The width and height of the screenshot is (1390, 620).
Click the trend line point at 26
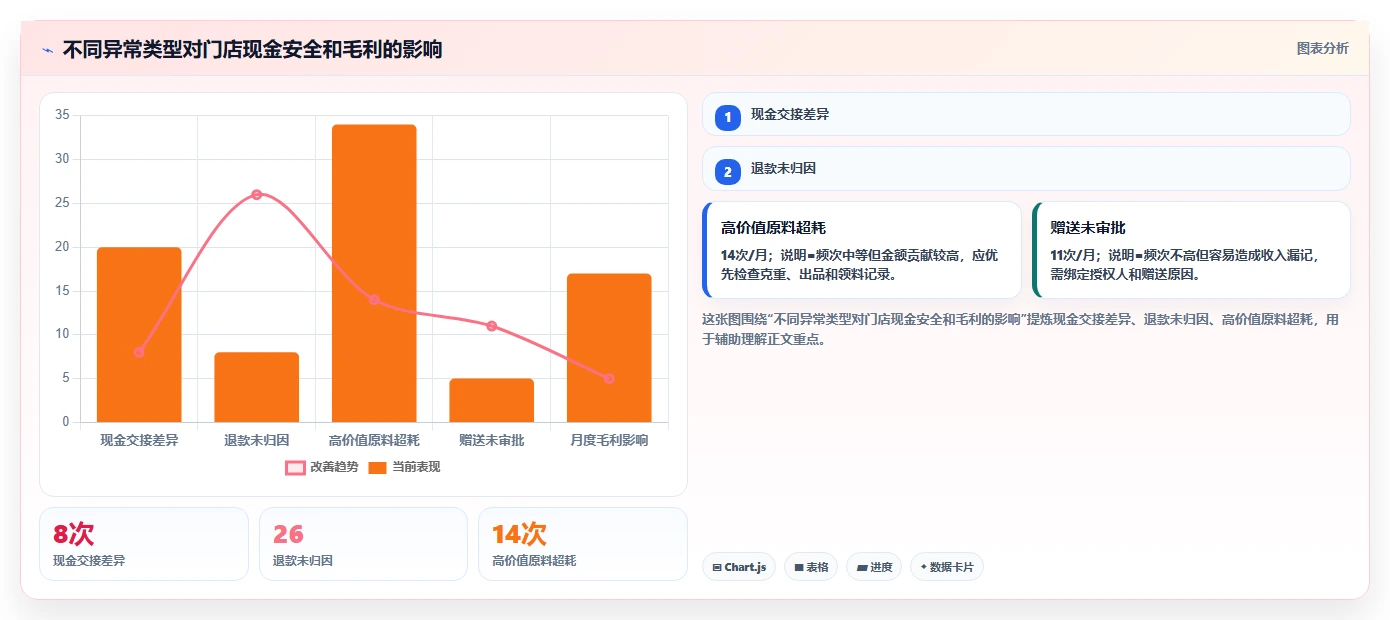(257, 194)
